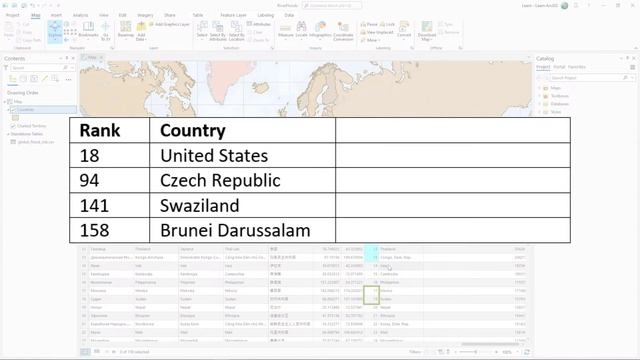The width and height of the screenshot is (640, 360).
Task: Click the table horizontal scrollbar
Action: [490, 344]
